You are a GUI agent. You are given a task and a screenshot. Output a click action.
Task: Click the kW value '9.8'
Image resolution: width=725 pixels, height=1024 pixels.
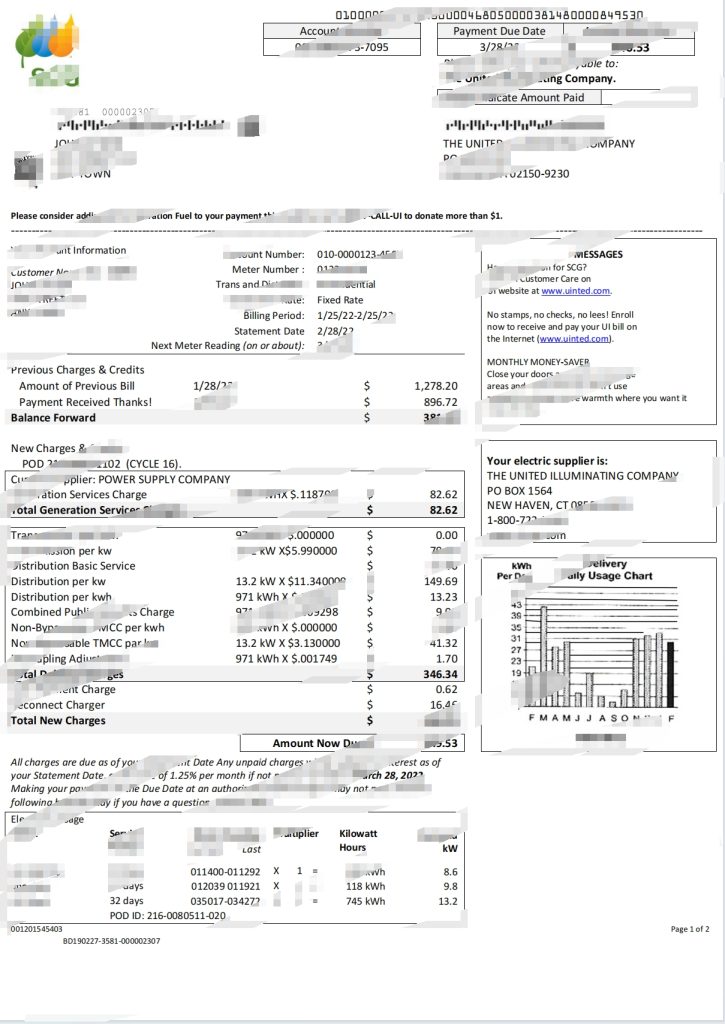point(450,886)
